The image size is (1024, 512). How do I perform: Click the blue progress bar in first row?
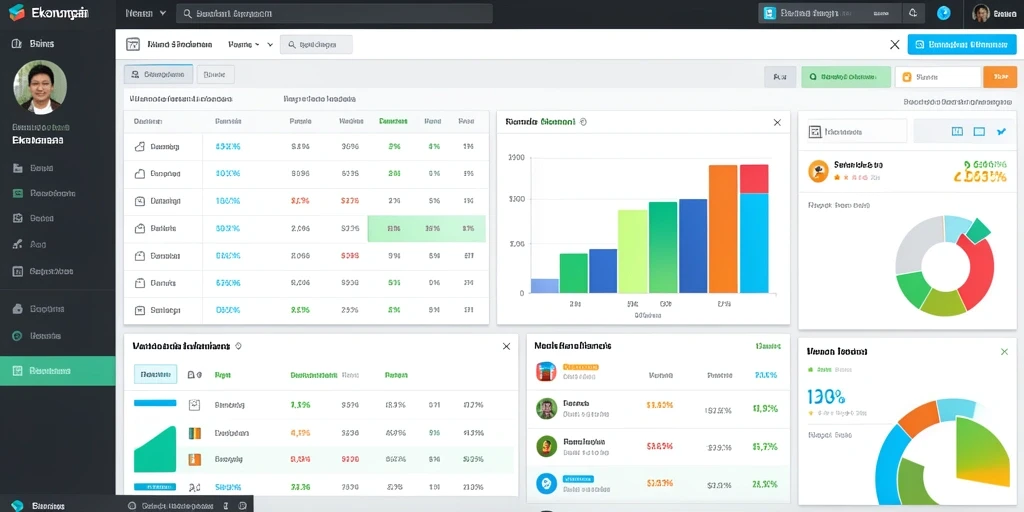tap(155, 403)
